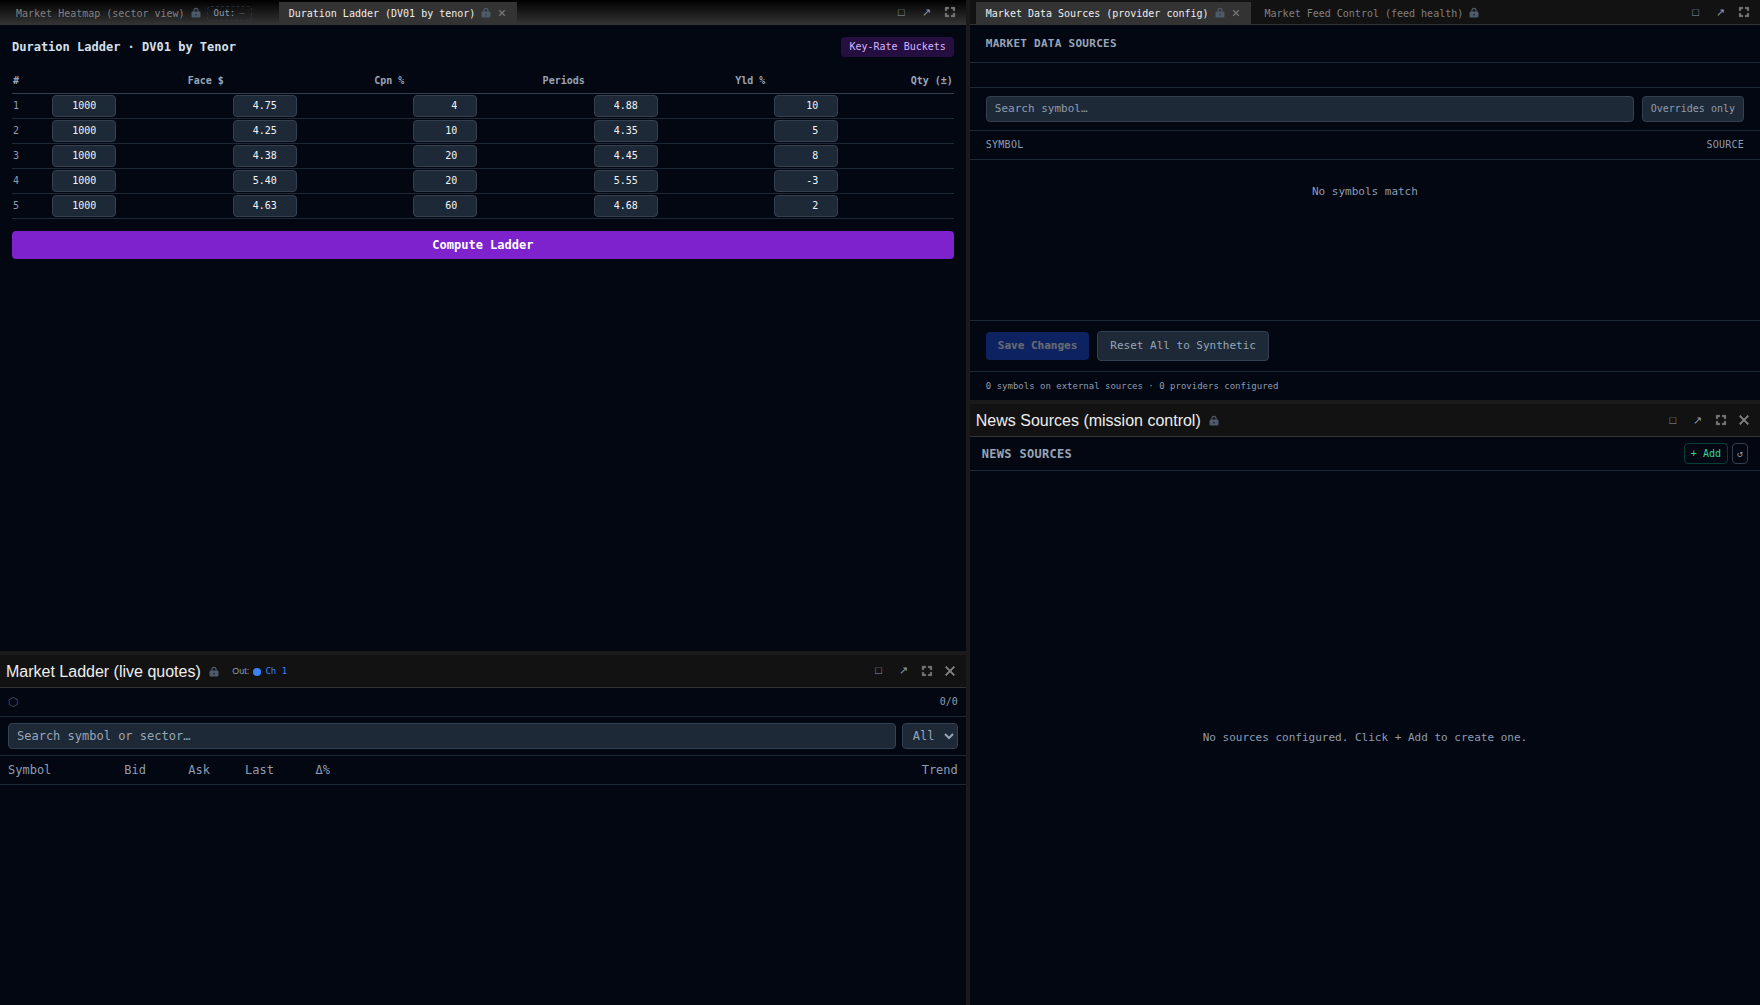Edit the yield field showing 5.55
Image resolution: width=1760 pixels, height=1005 pixels.
[x=626, y=181]
